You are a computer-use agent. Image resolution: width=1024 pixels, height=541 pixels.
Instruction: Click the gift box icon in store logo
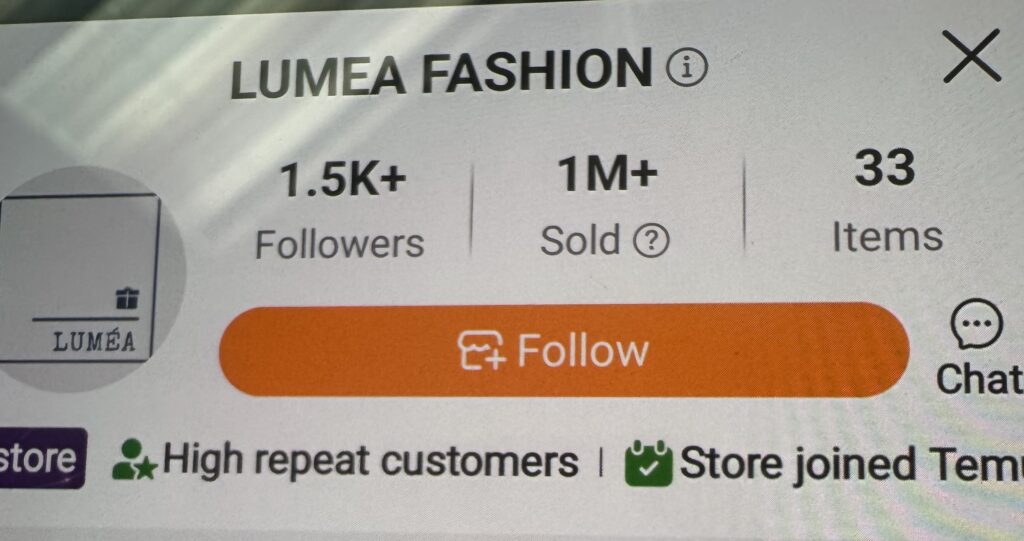127,299
